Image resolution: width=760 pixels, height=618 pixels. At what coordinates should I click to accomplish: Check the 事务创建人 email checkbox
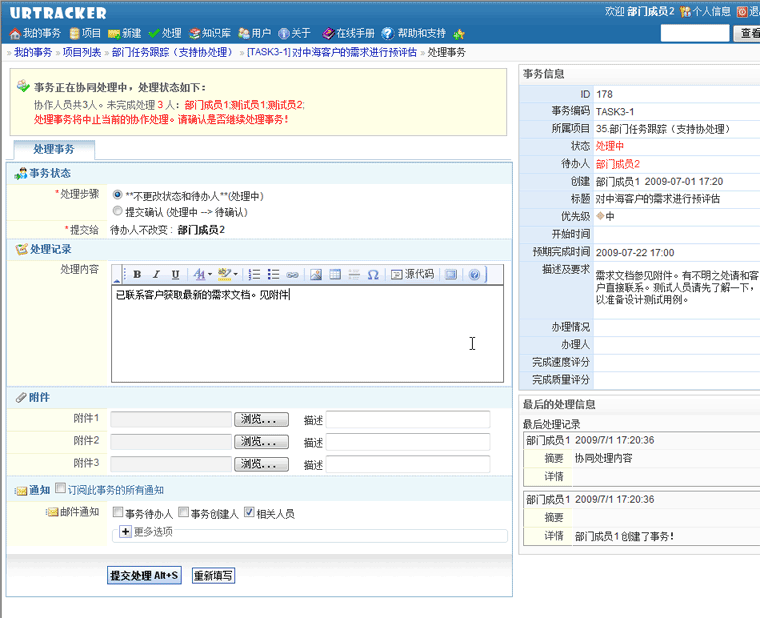(x=183, y=512)
